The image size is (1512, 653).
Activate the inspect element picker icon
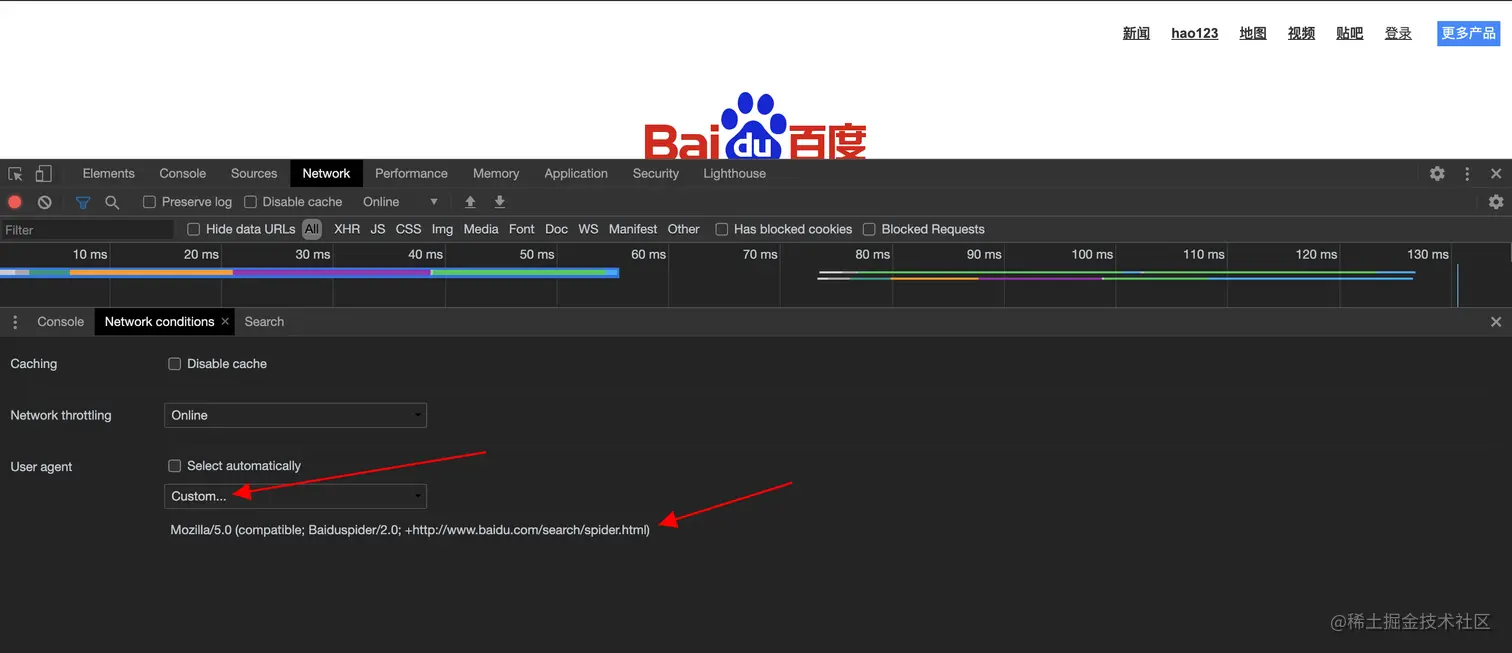pyautogui.click(x=15, y=174)
